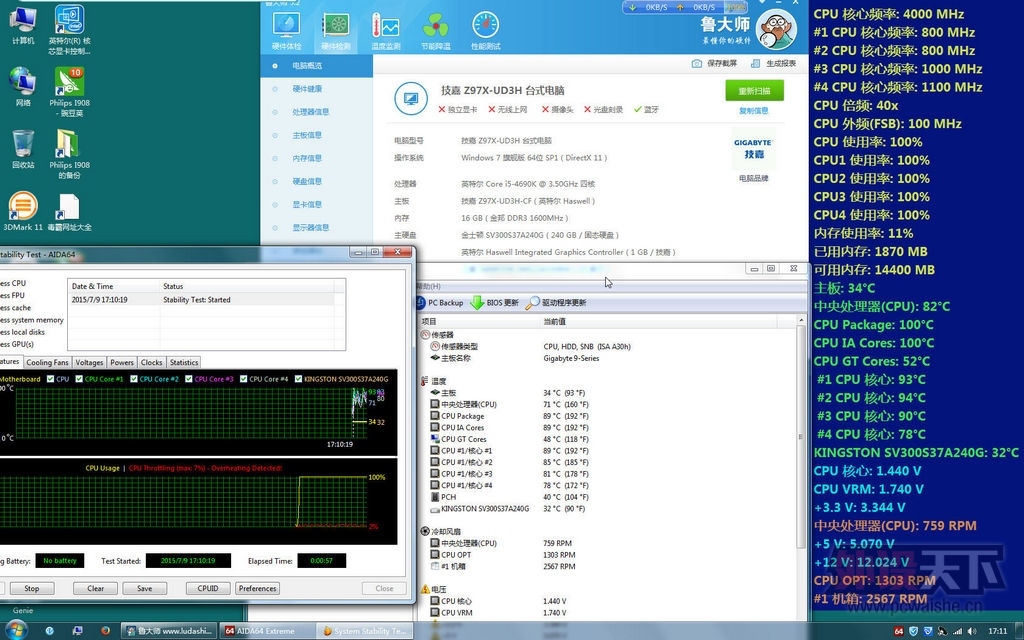Click the 复制信息 link

pos(754,110)
